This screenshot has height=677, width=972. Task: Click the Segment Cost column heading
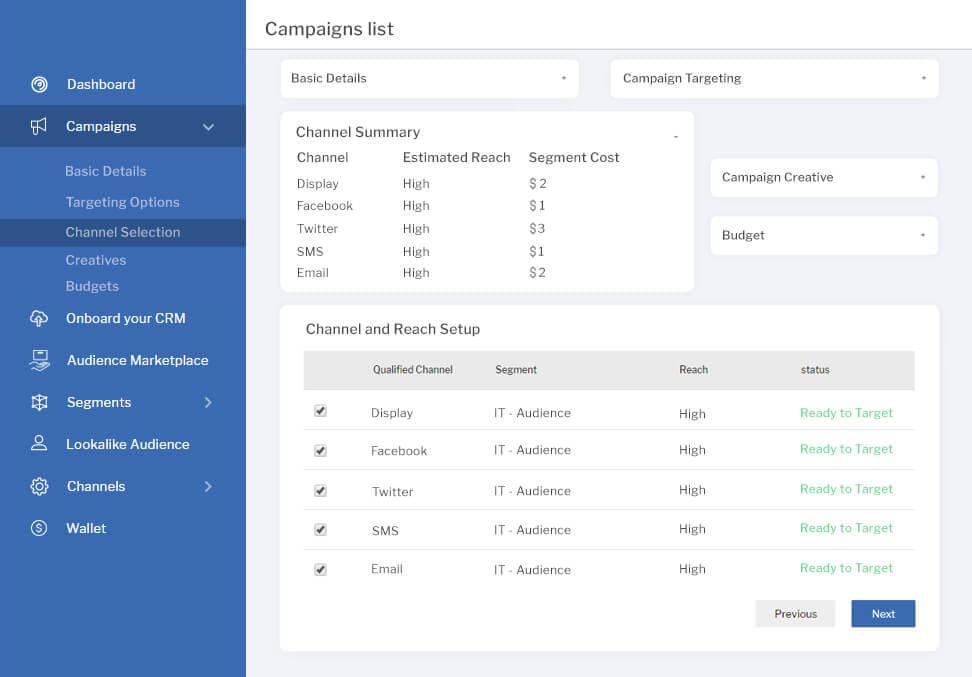point(573,157)
